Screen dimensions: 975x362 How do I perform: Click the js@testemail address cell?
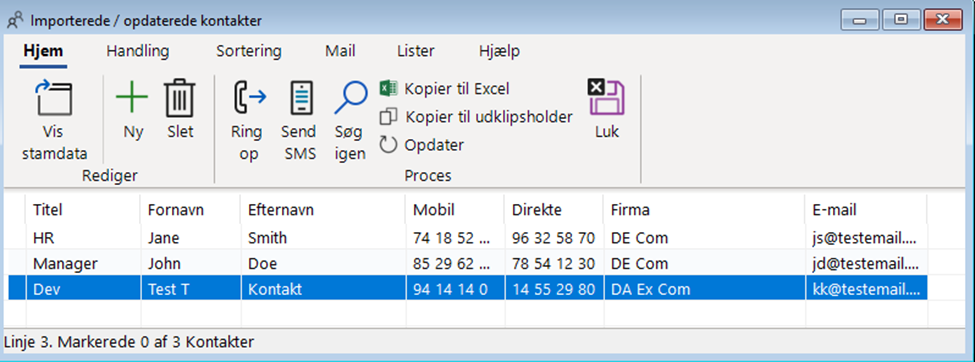[x=866, y=238]
